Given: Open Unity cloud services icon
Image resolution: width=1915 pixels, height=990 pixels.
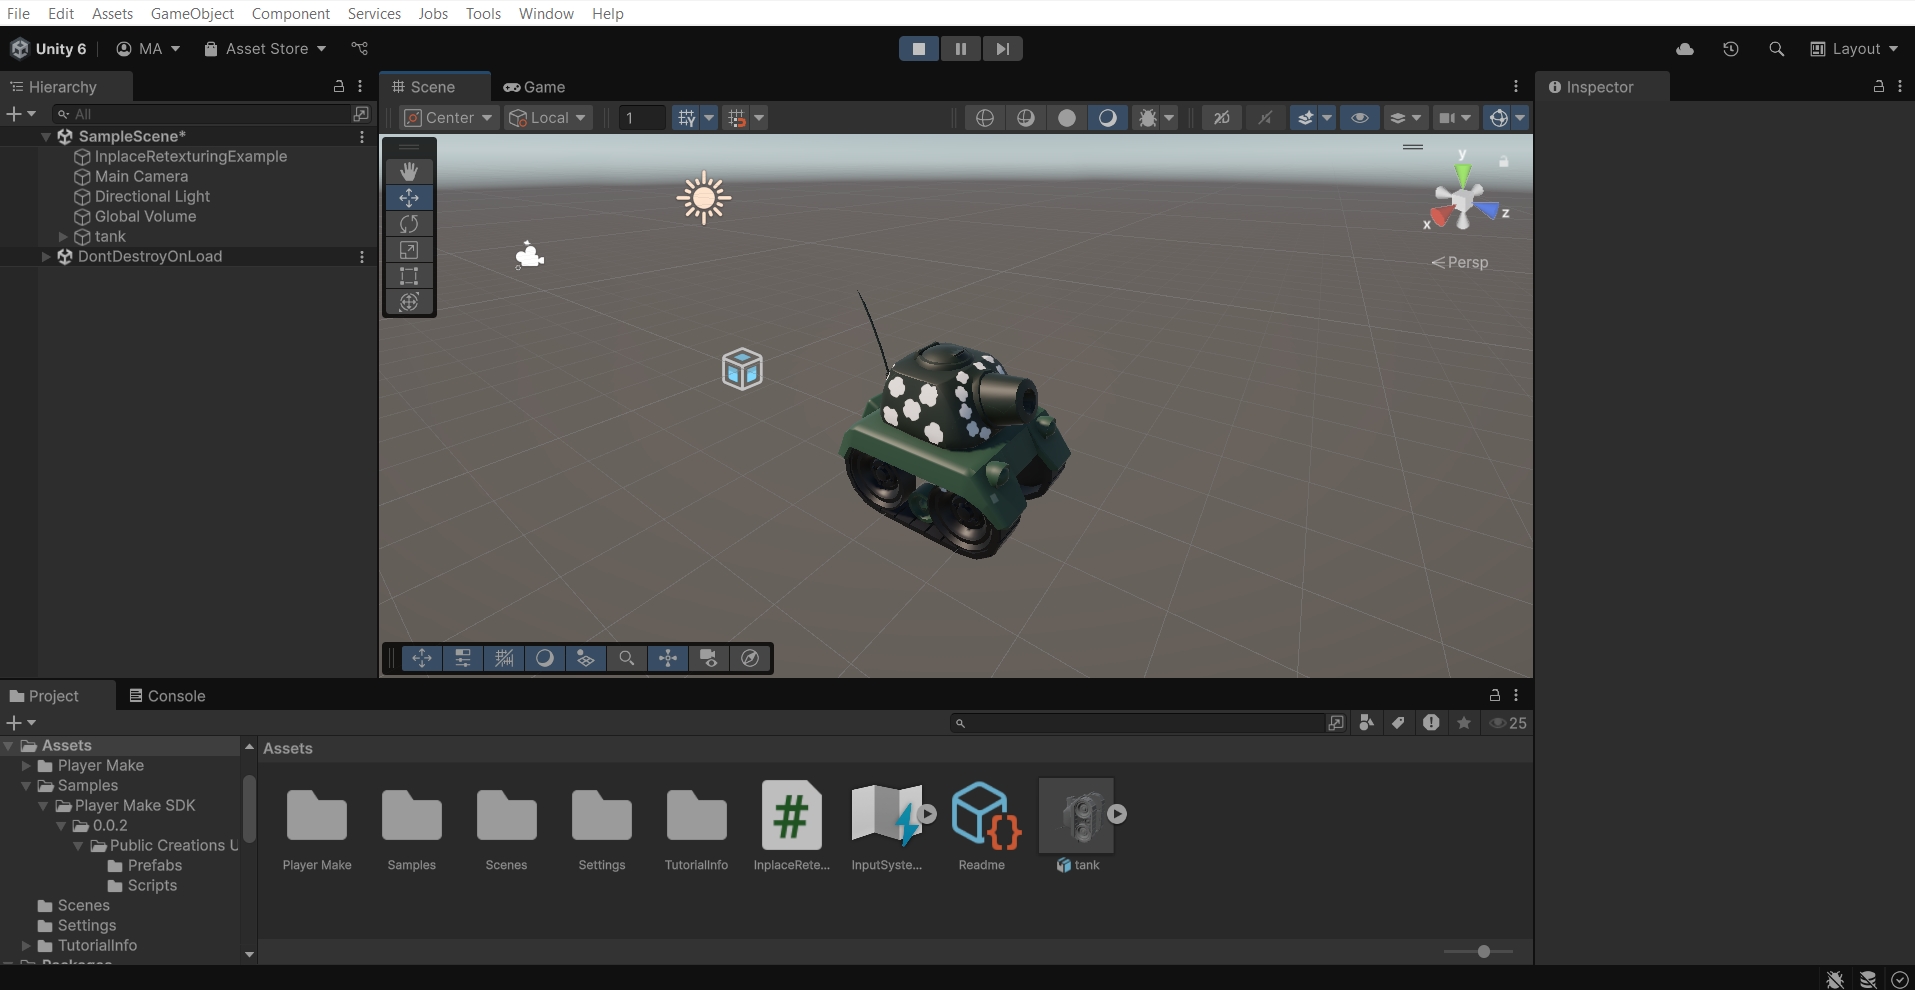Looking at the screenshot, I should [1685, 49].
